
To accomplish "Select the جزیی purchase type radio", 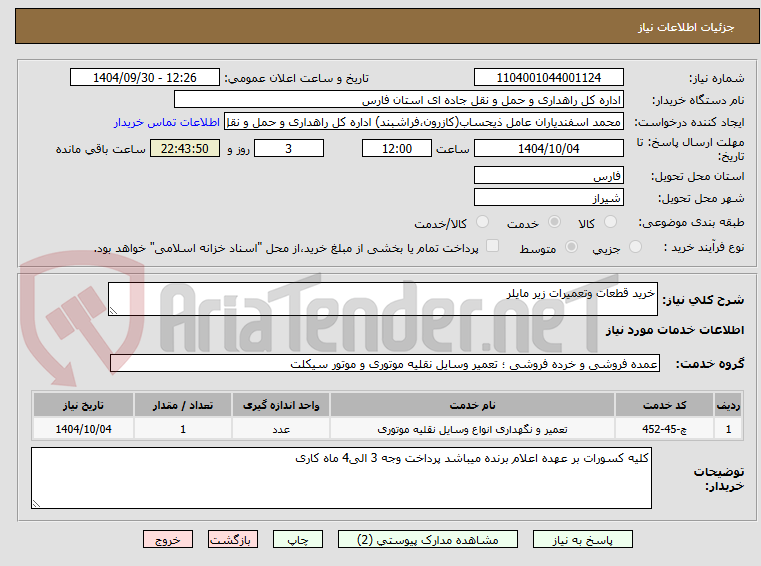I will click(x=635, y=247).
